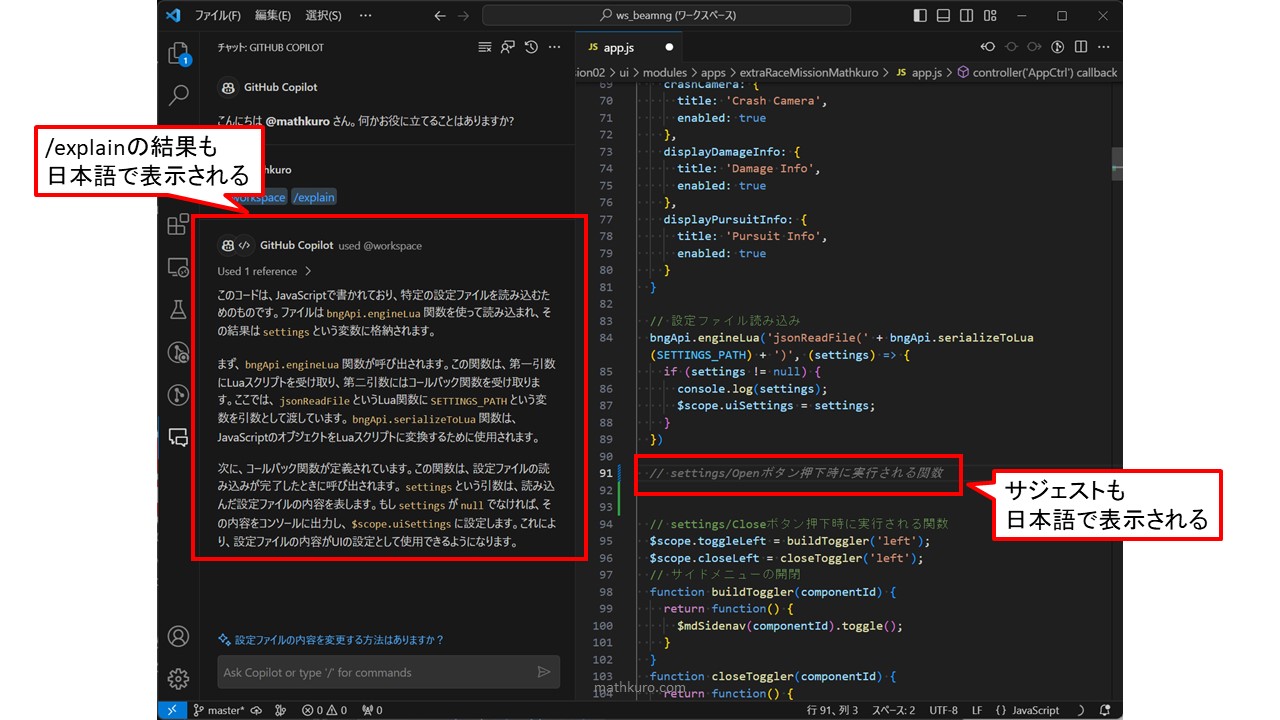Image resolution: width=1280 pixels, height=720 pixels.
Task: Change file encoding UTF-8
Action: pyautogui.click(x=943, y=710)
